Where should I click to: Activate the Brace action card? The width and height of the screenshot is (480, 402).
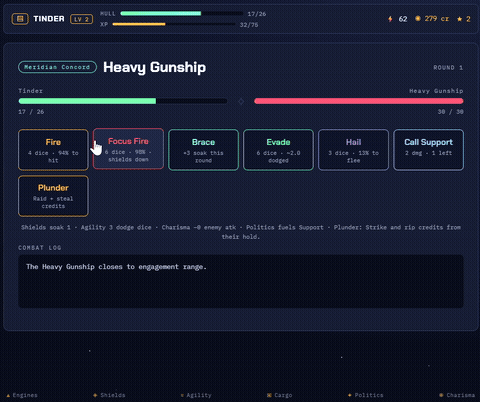[203, 150]
